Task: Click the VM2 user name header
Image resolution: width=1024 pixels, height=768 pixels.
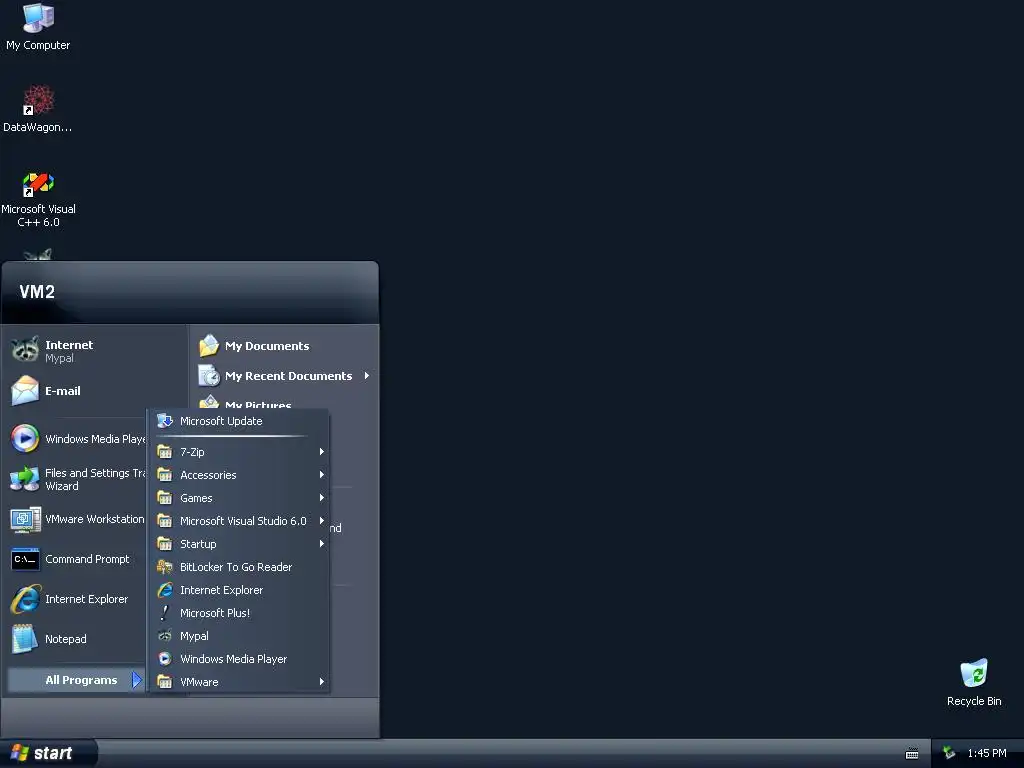Action: [37, 292]
